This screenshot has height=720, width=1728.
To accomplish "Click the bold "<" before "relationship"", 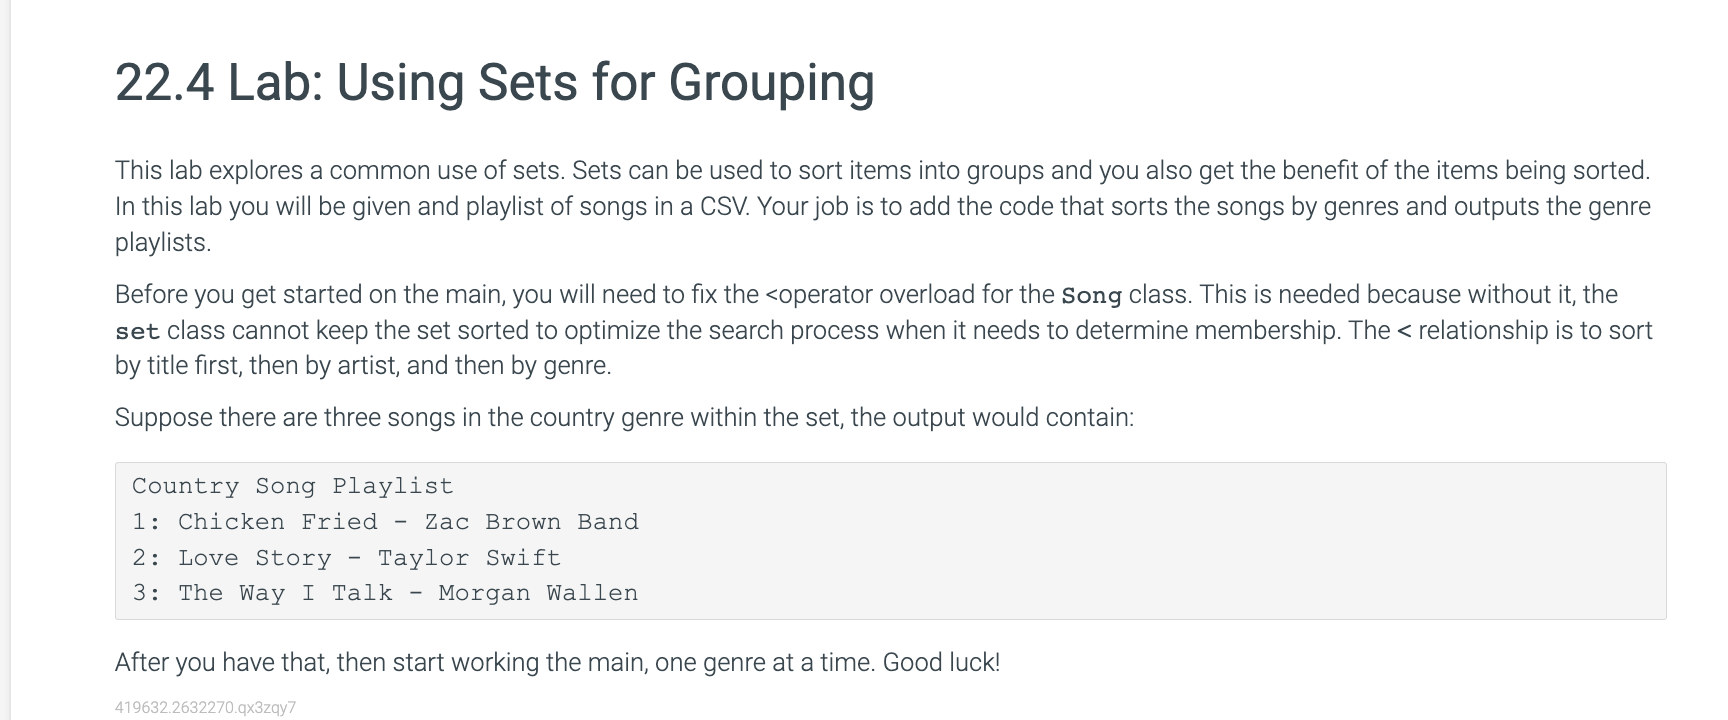I will pyautogui.click(x=1404, y=331).
